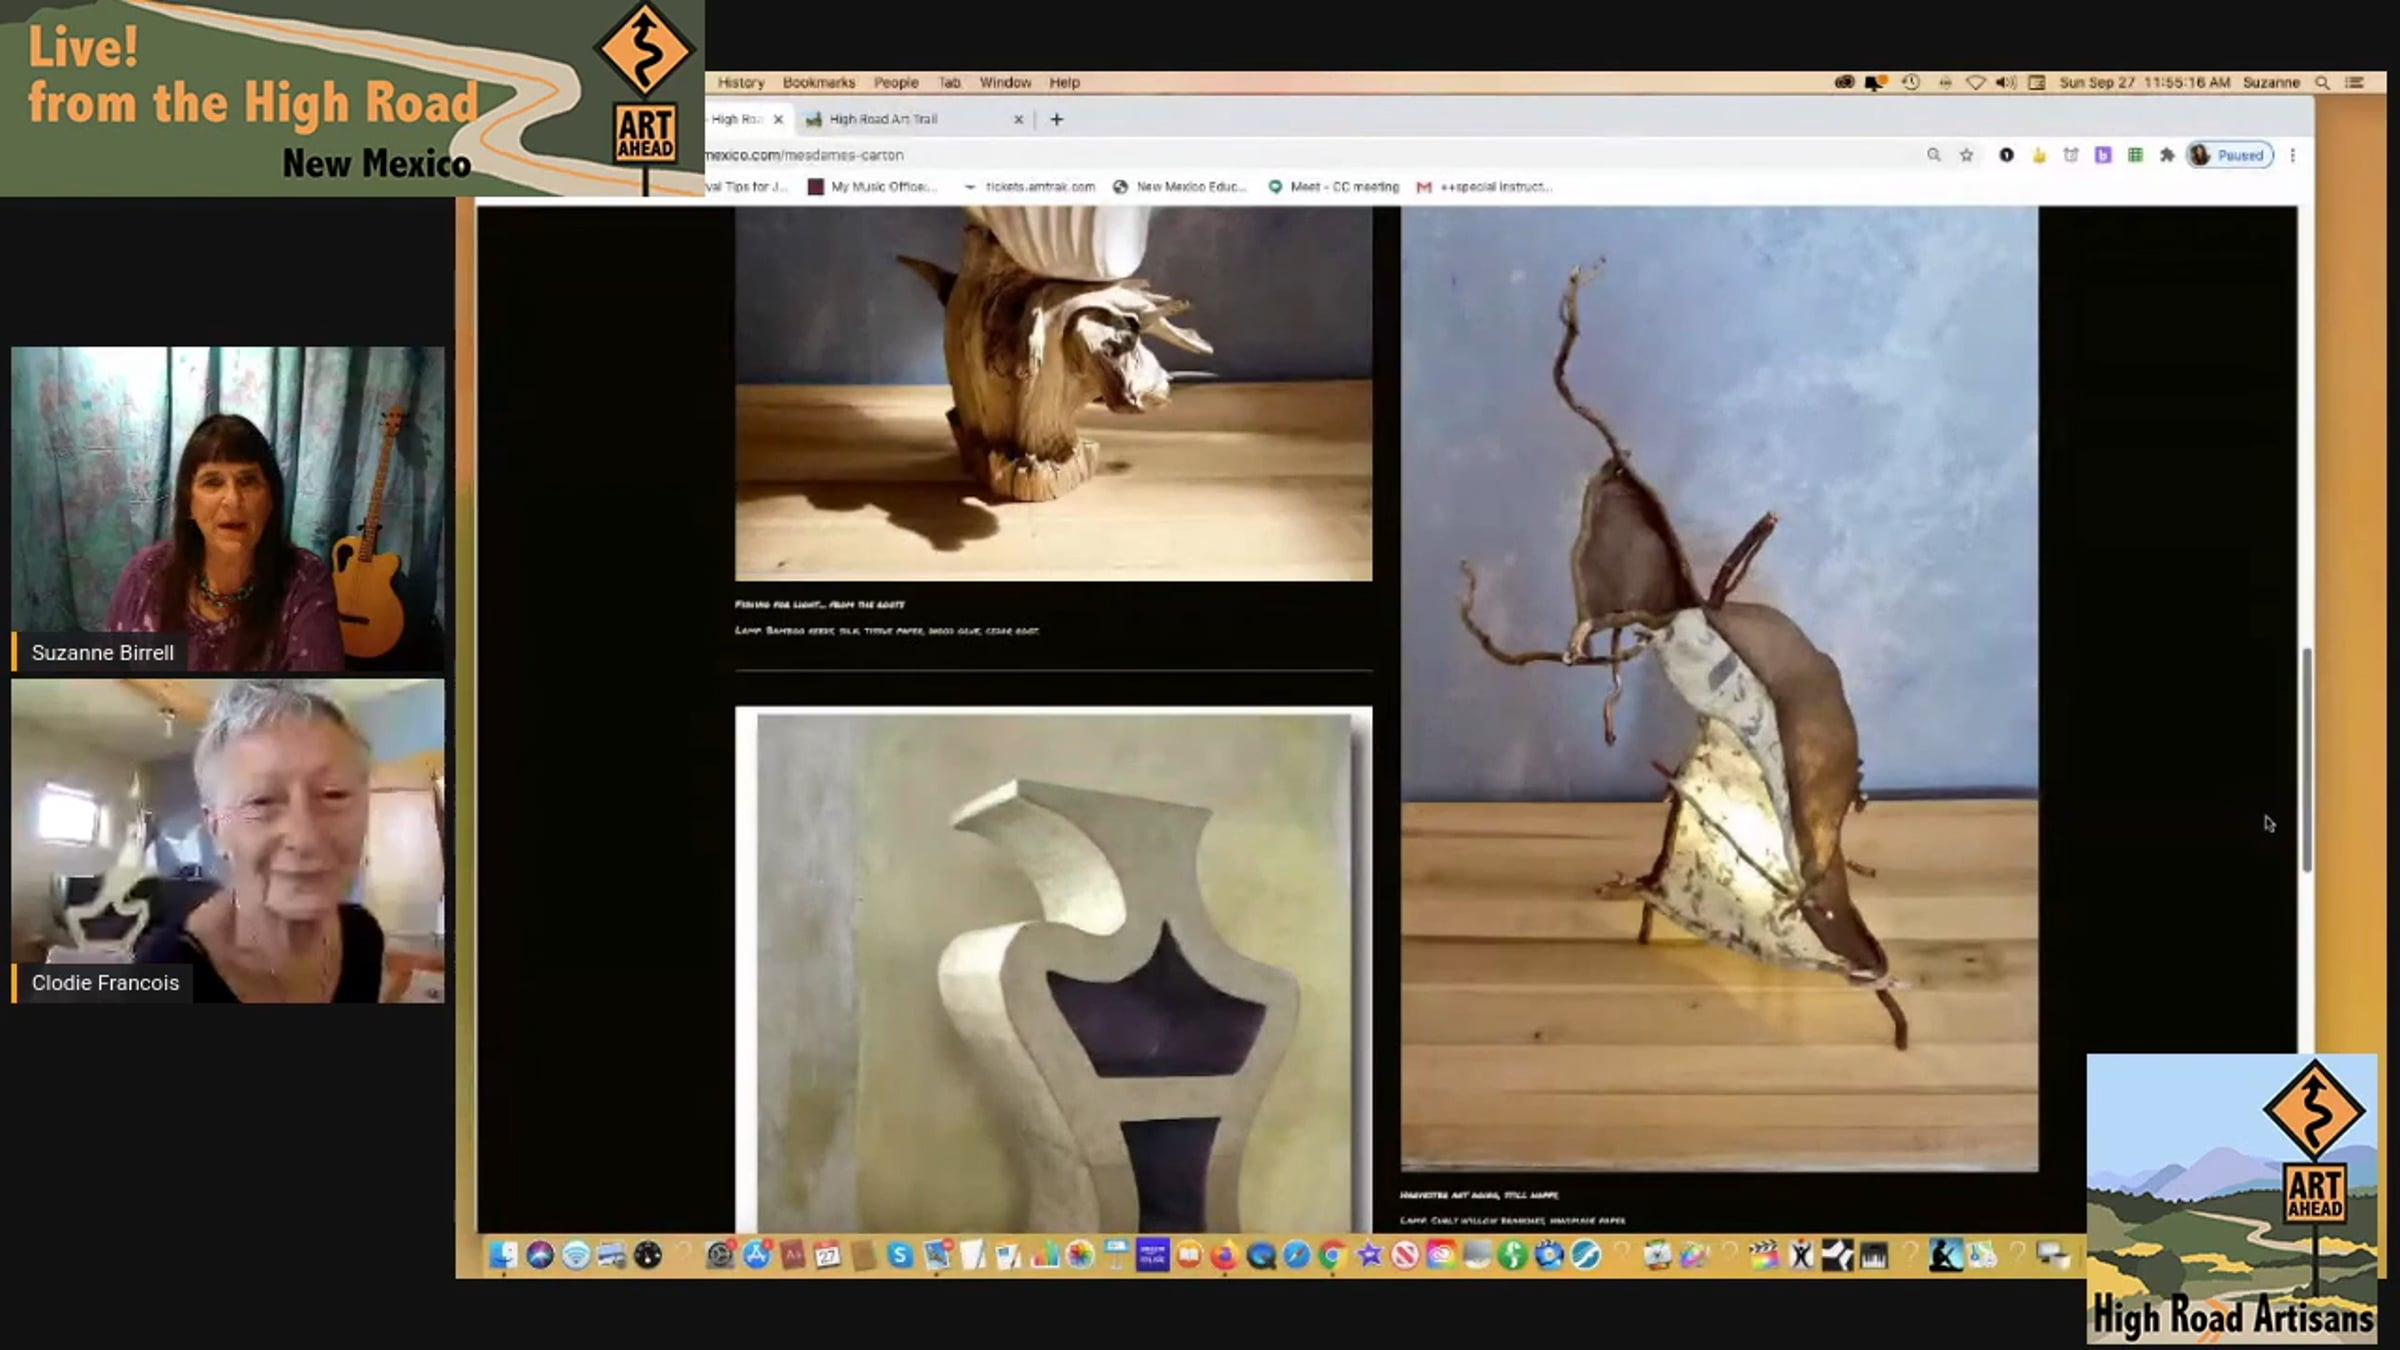Screen dimensions: 2400x1350
Task: Click the green spreadsheet extension icon
Action: tap(2135, 155)
